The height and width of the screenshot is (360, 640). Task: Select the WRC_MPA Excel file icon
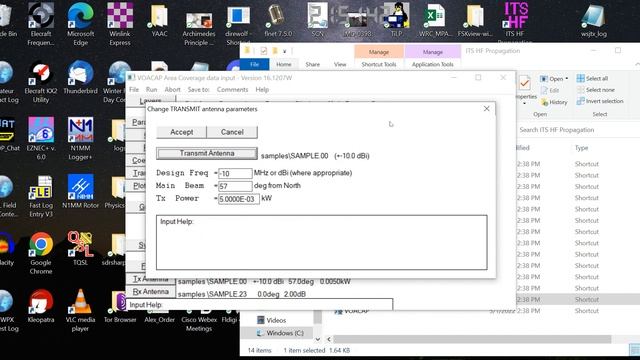coord(435,20)
